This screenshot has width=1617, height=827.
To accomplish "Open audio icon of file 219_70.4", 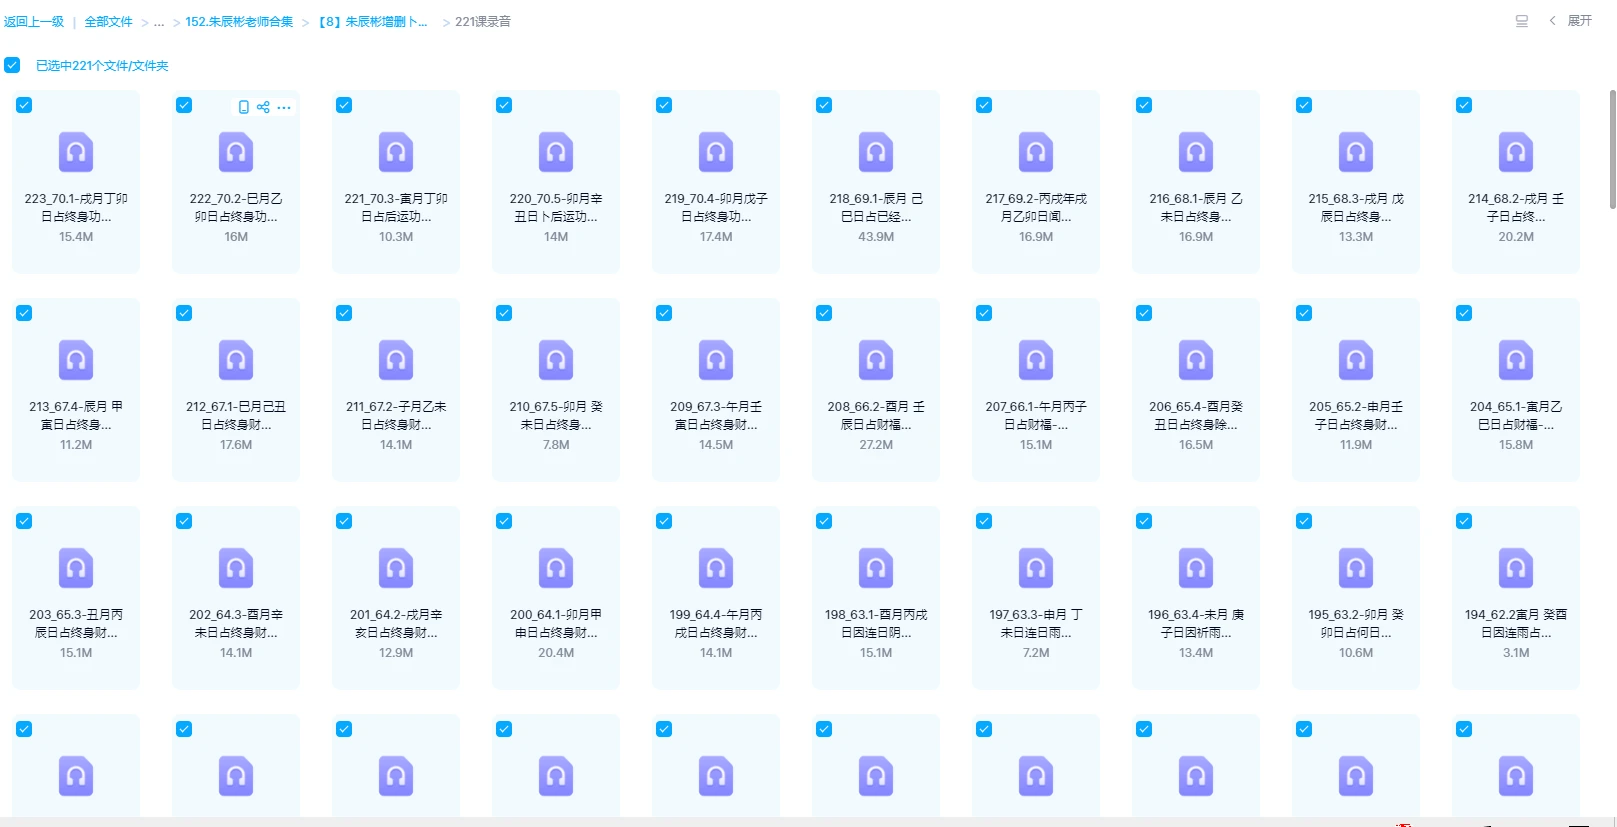I will (x=716, y=152).
